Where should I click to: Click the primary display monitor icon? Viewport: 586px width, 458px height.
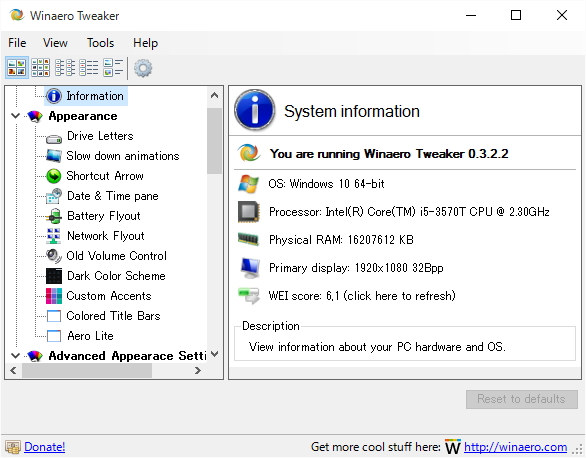(x=250, y=267)
